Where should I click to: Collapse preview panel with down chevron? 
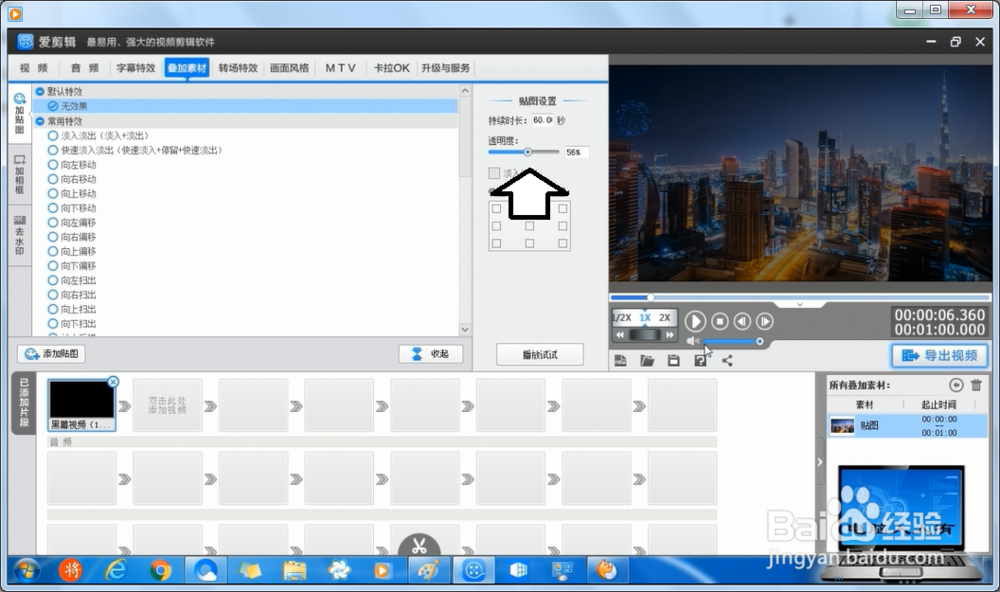(x=800, y=305)
